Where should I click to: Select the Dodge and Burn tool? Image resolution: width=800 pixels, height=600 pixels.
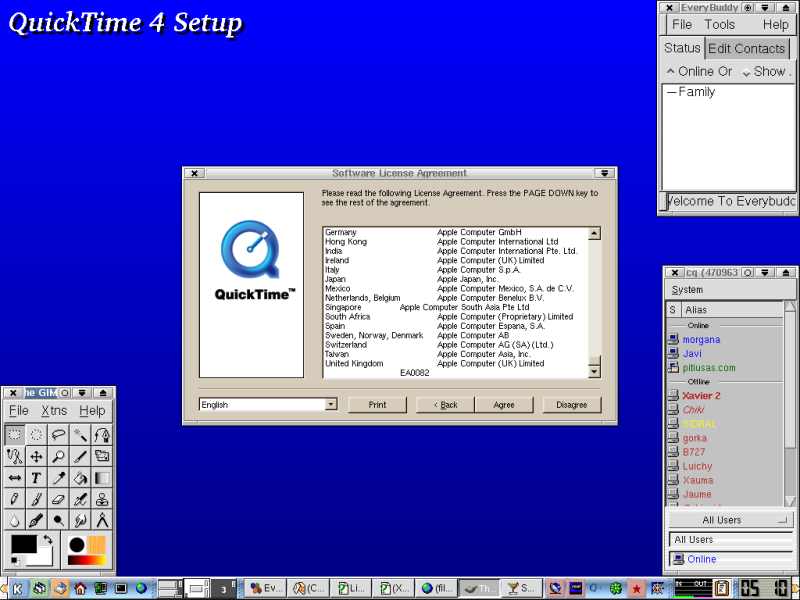tap(58, 520)
